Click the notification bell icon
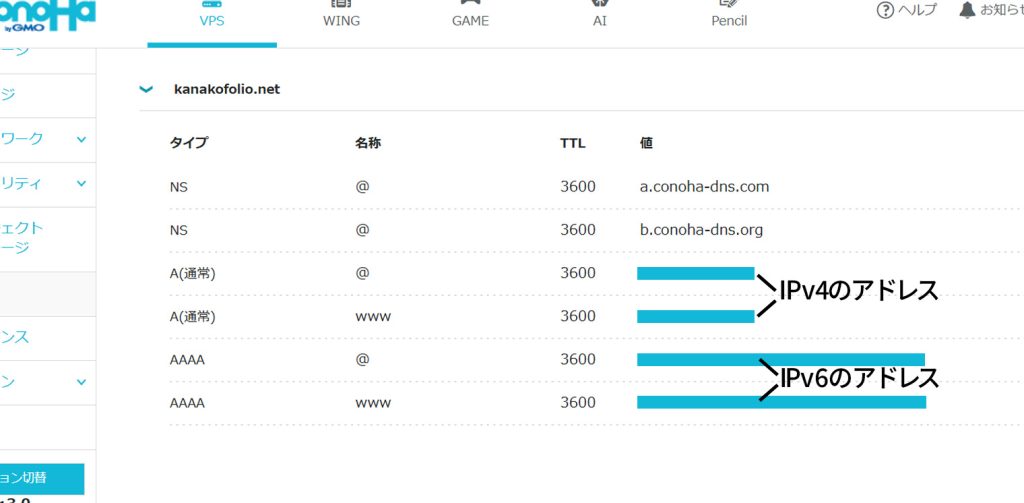1024x503 pixels. point(966,10)
